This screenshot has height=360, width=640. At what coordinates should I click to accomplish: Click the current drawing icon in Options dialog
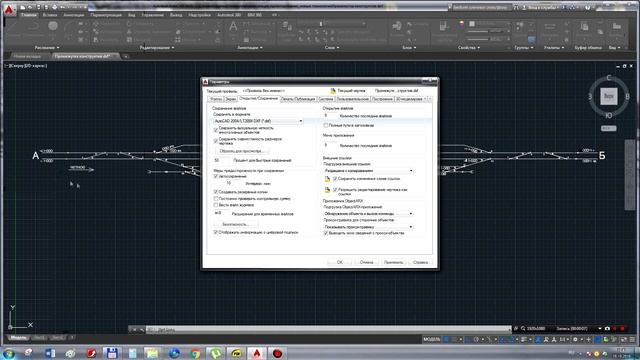333,91
